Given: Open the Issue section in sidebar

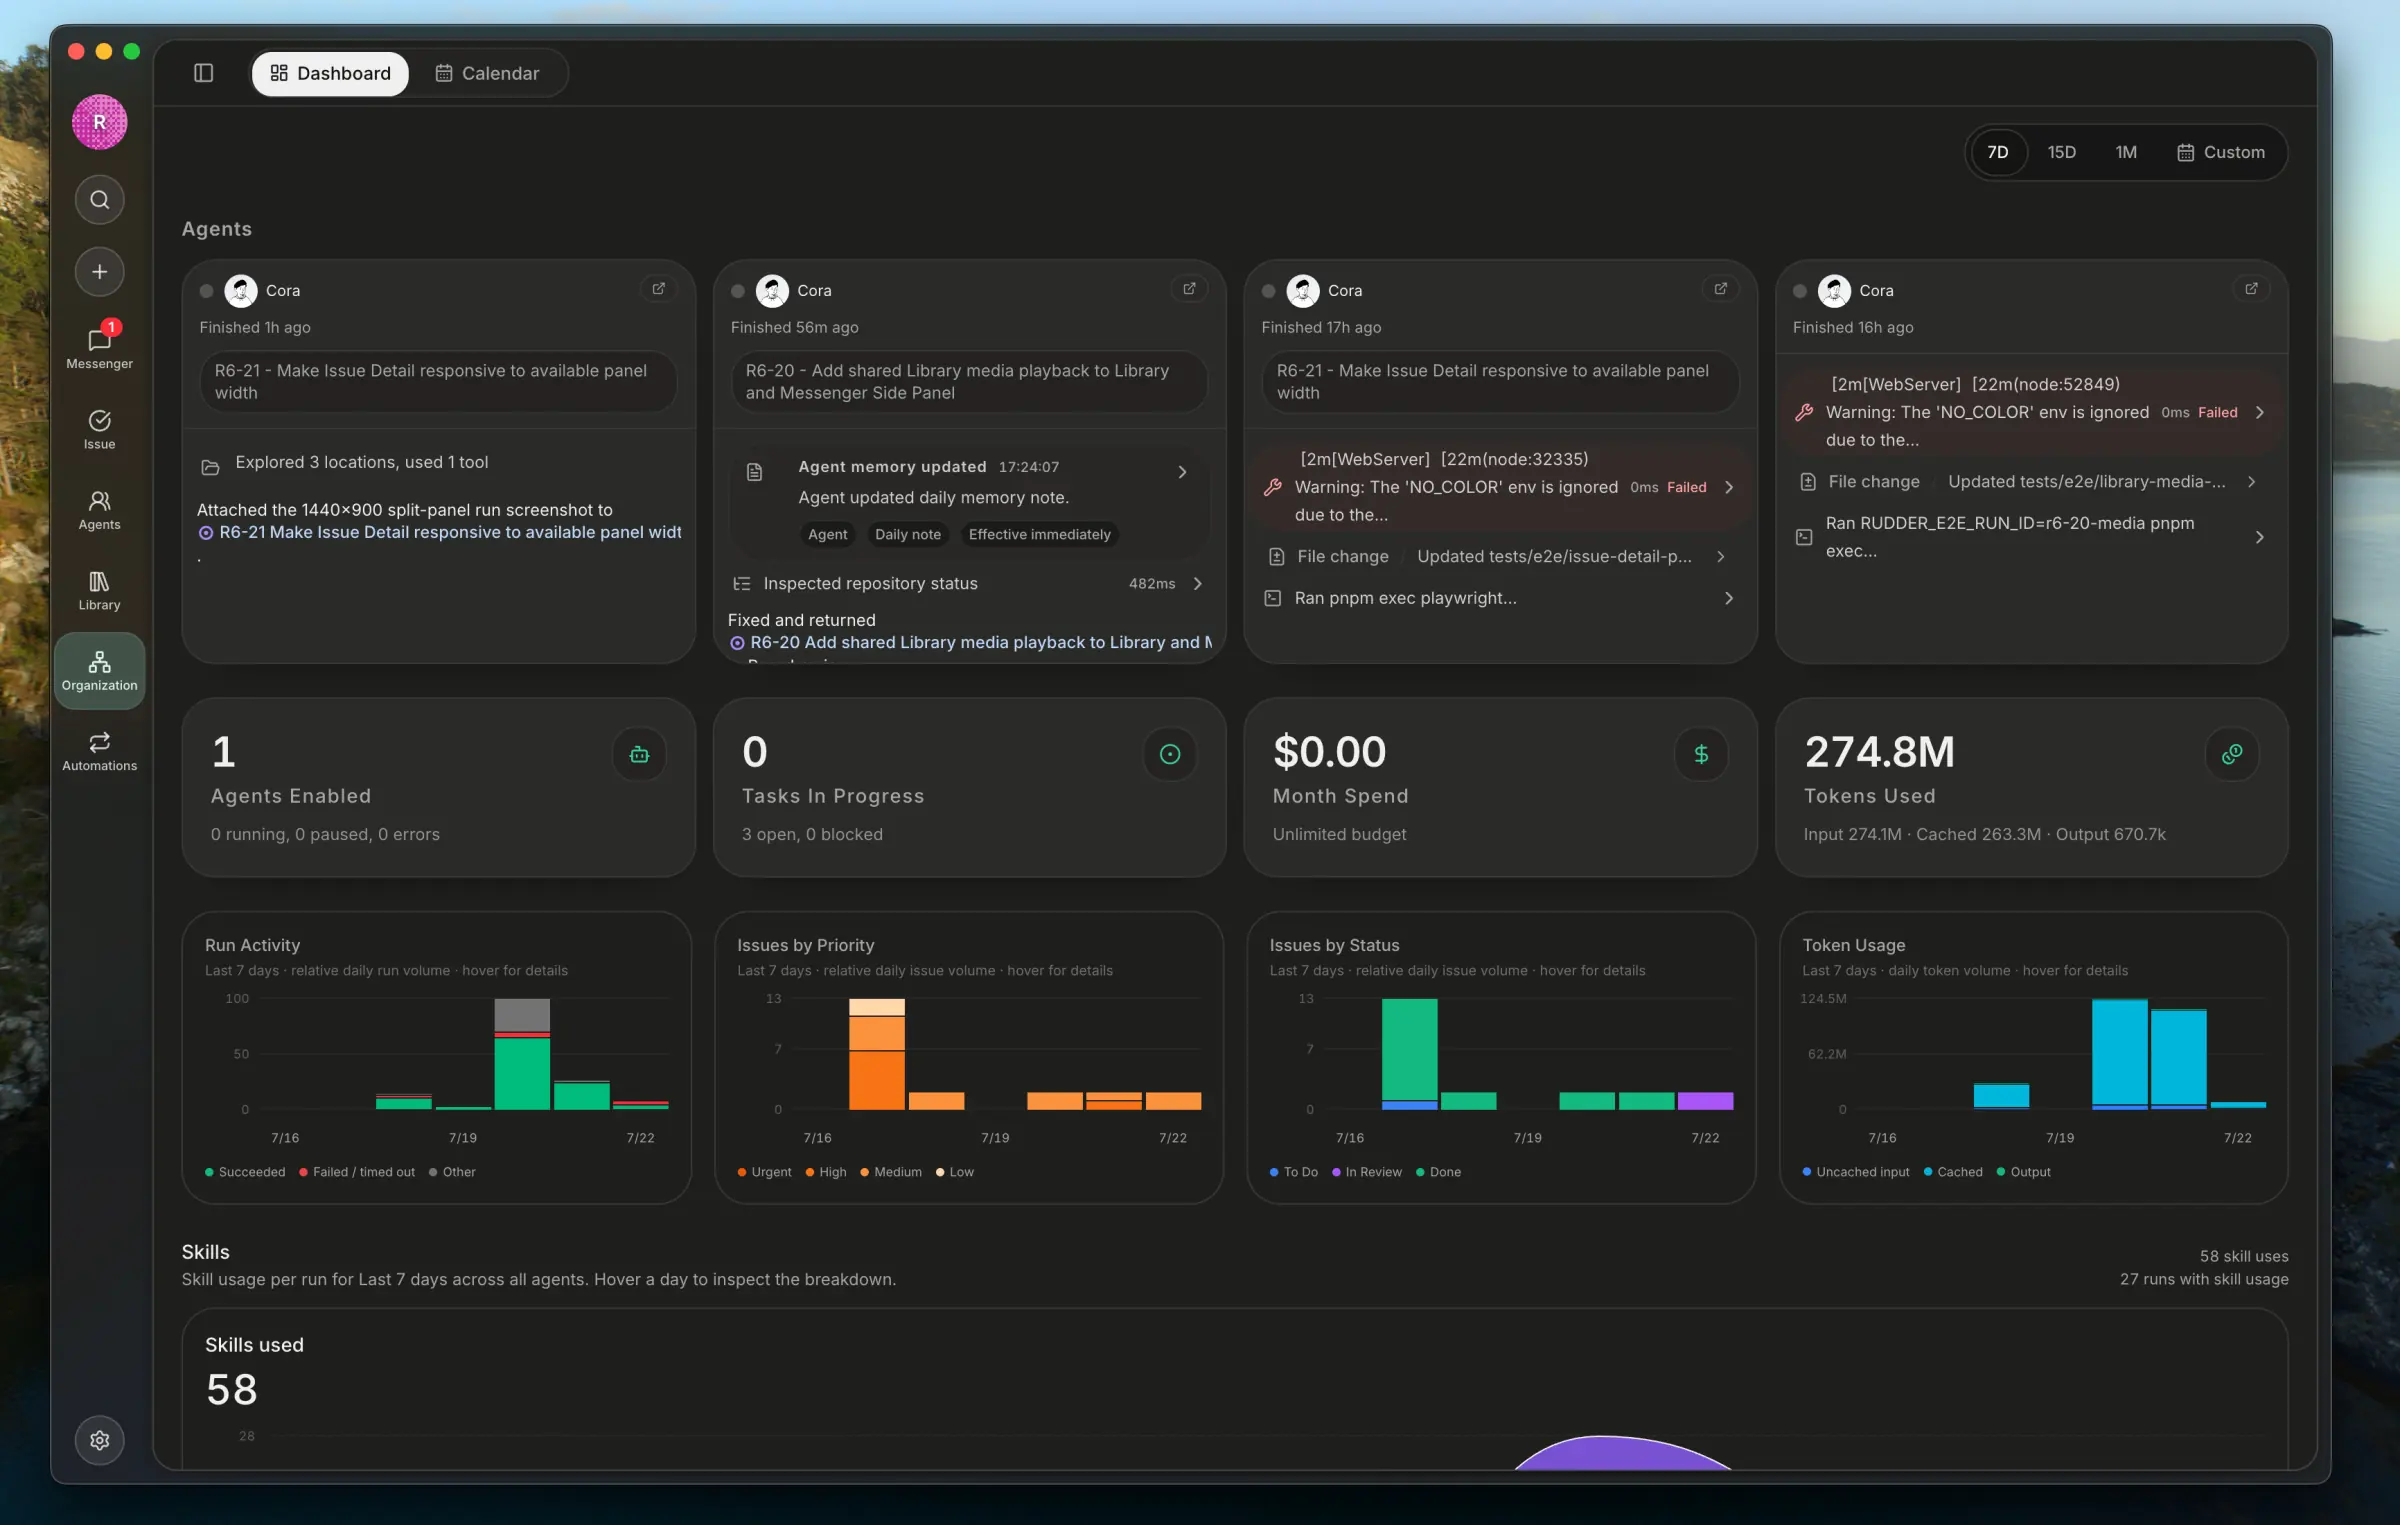Looking at the screenshot, I should tap(99, 429).
